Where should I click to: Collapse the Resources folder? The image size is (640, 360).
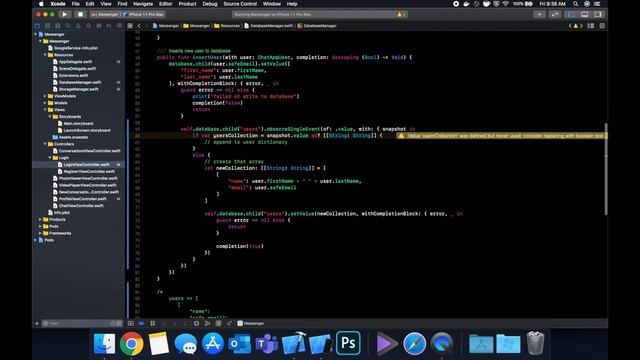pos(45,55)
